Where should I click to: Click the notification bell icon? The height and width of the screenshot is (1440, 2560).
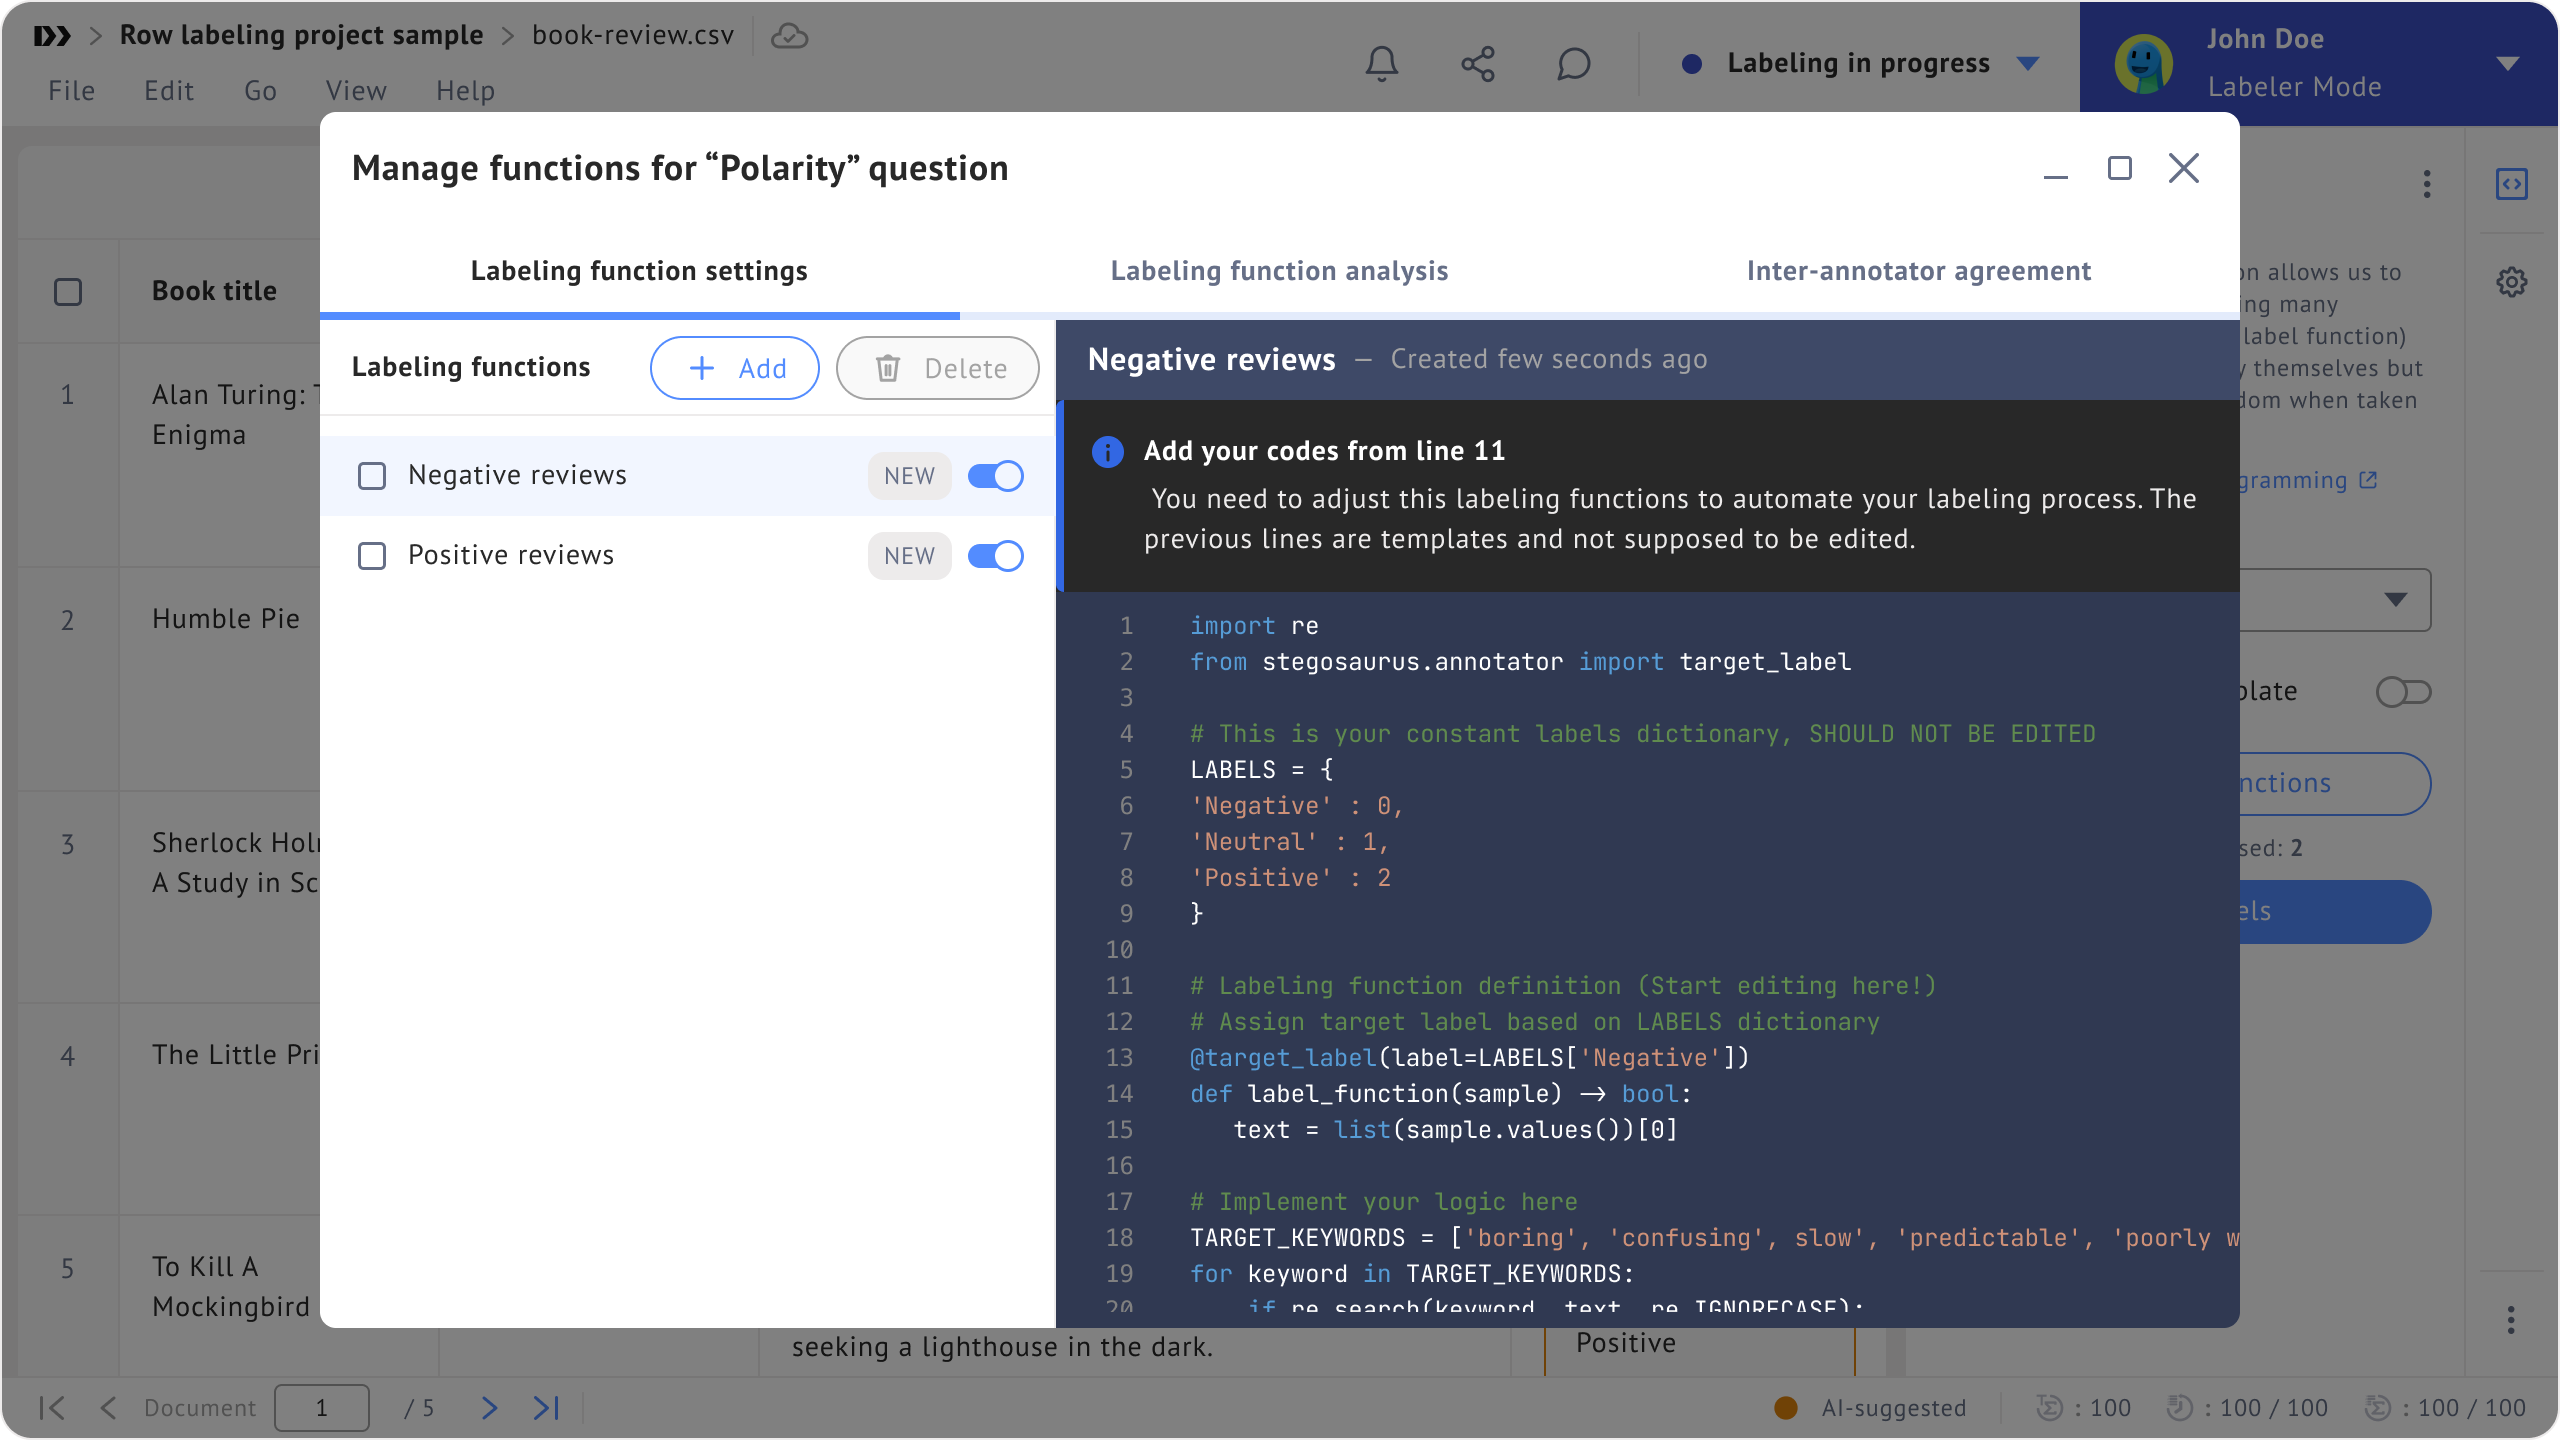tap(1382, 64)
